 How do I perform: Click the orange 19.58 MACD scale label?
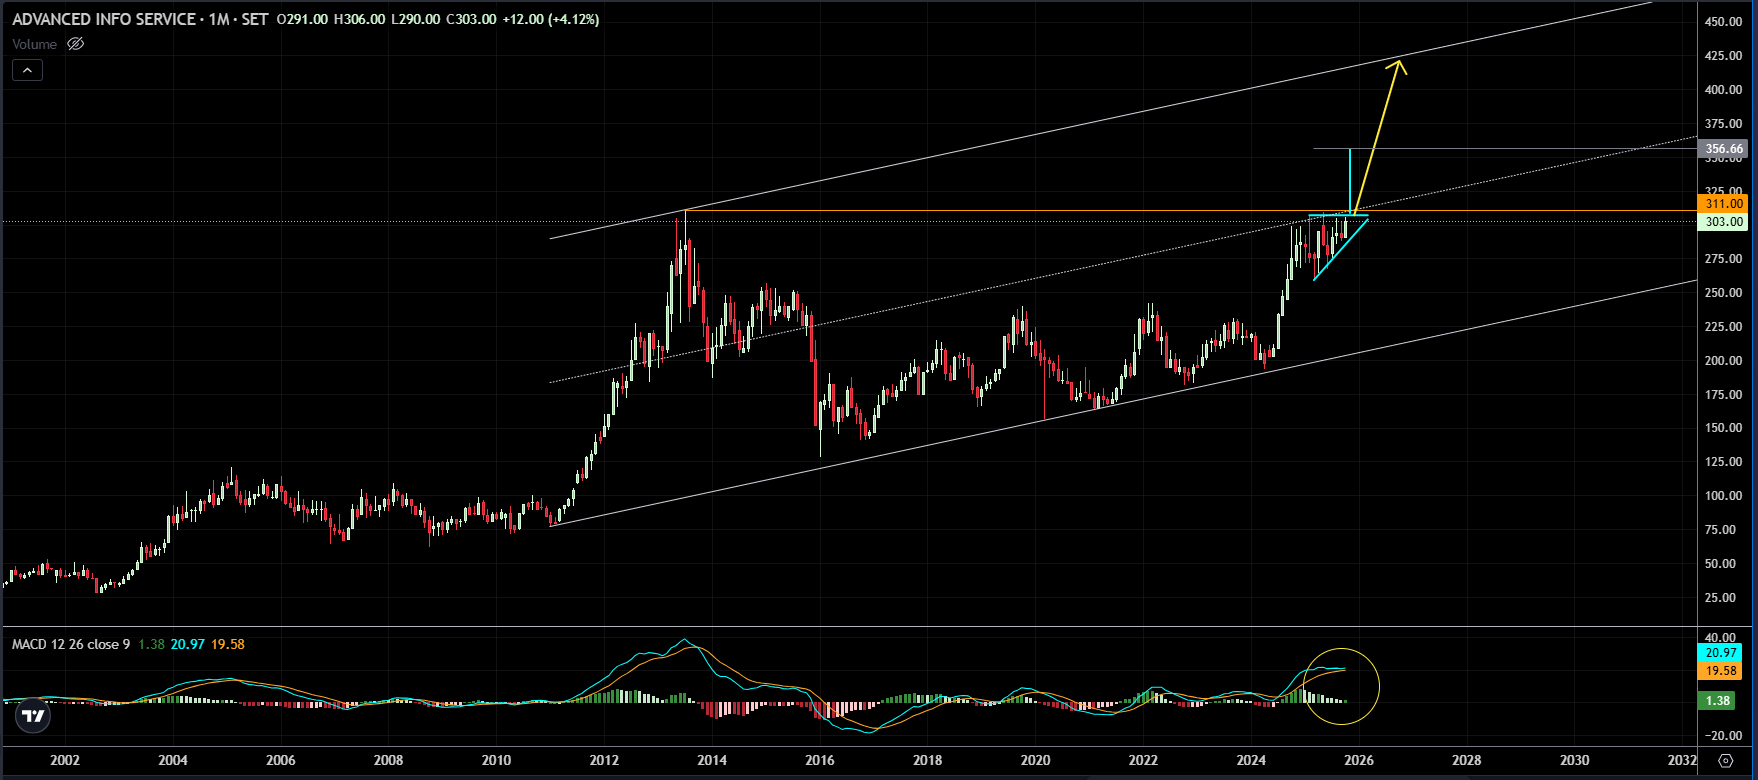(1720, 671)
